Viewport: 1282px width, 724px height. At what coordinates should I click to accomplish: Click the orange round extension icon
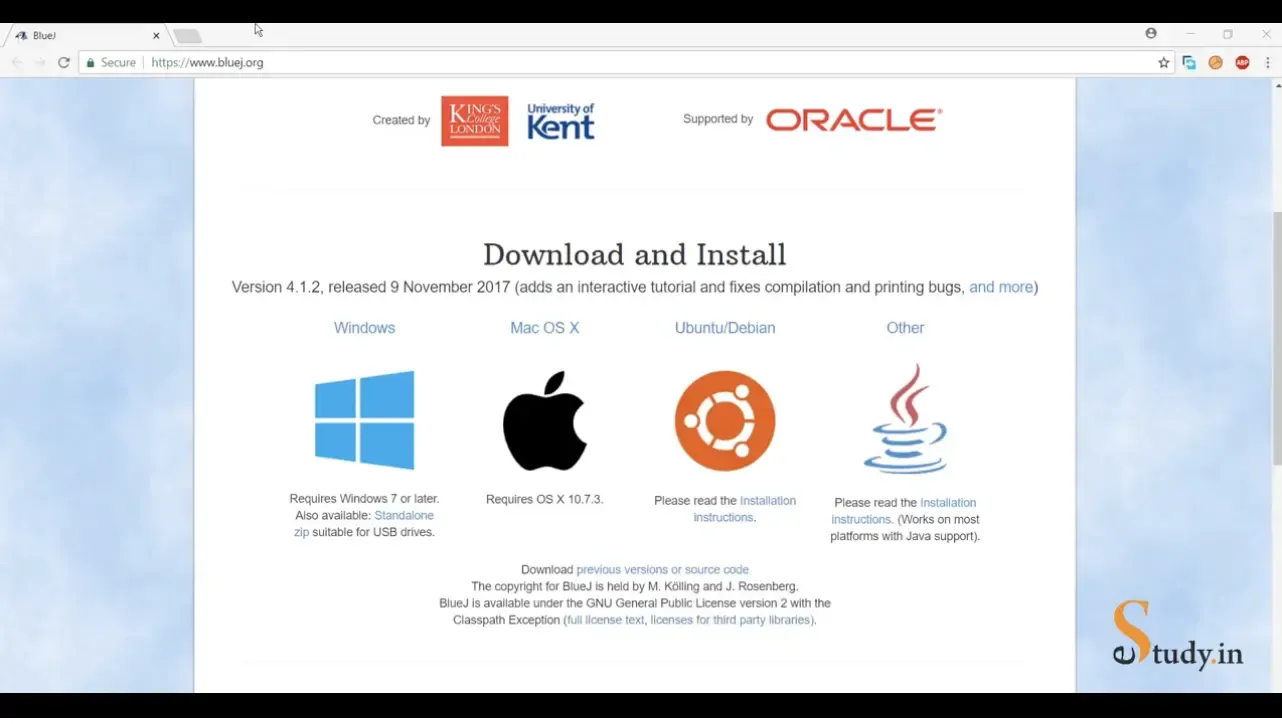pos(1216,63)
